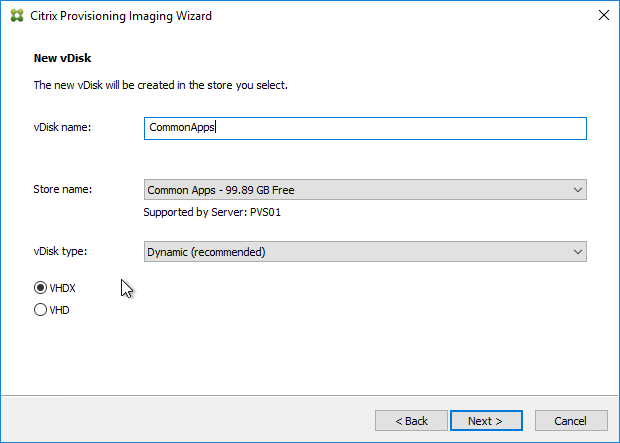Open the Store name combo box
Screen dimensions: 620x443
[365, 190]
